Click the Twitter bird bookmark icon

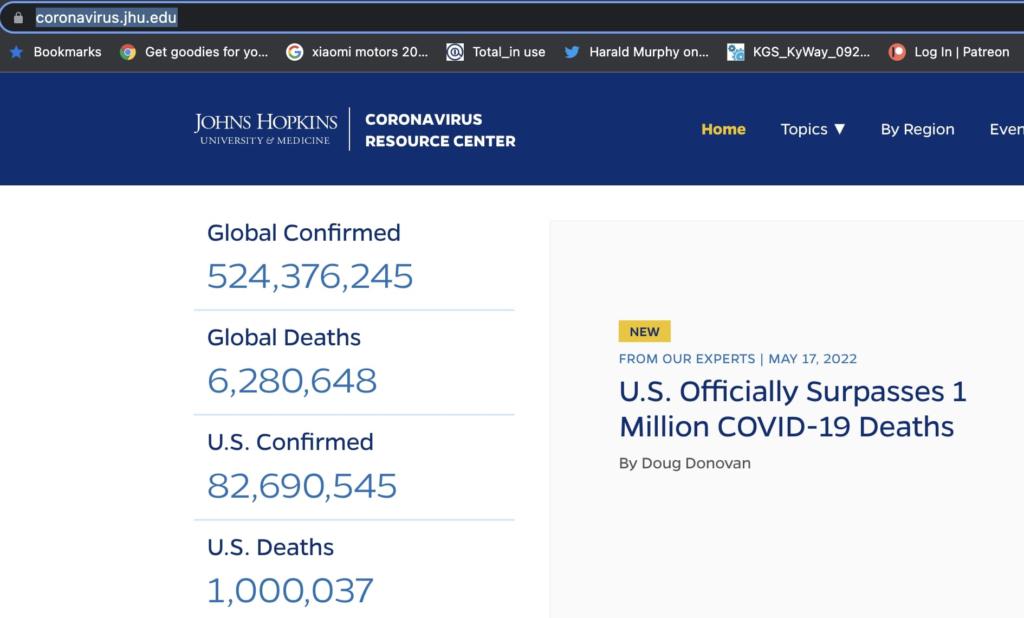pos(571,52)
